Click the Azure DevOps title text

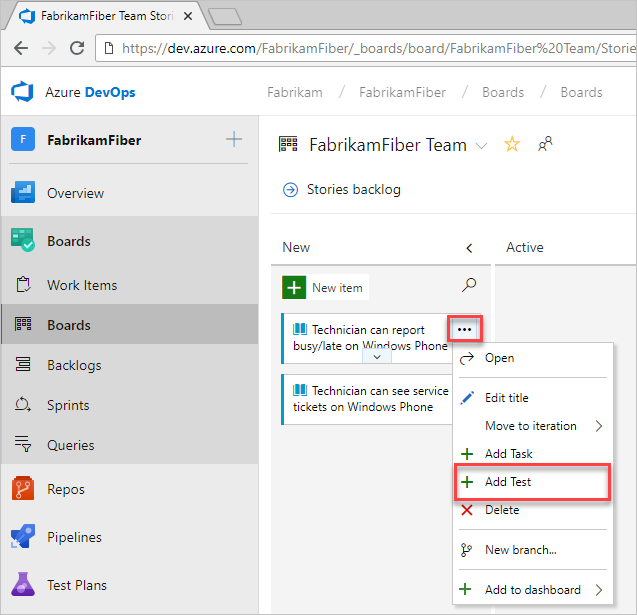tap(90, 92)
